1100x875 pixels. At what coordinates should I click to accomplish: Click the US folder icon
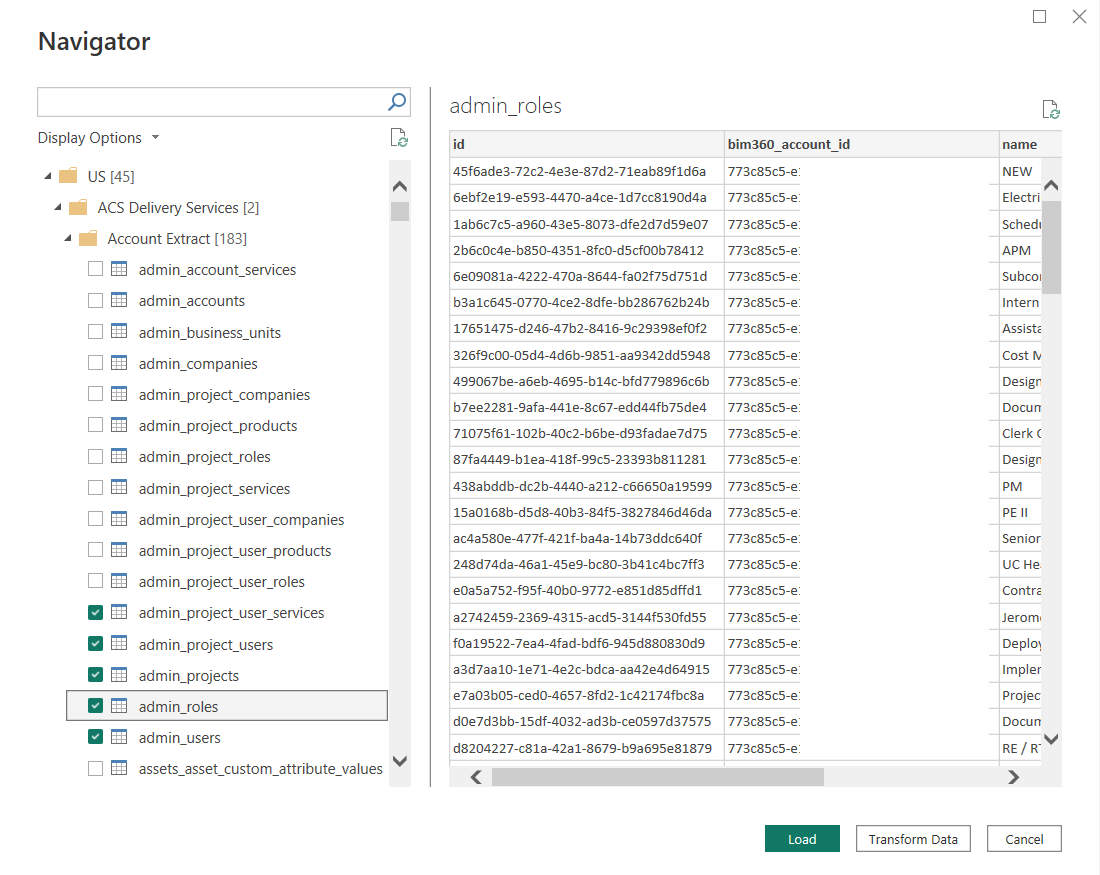click(67, 176)
